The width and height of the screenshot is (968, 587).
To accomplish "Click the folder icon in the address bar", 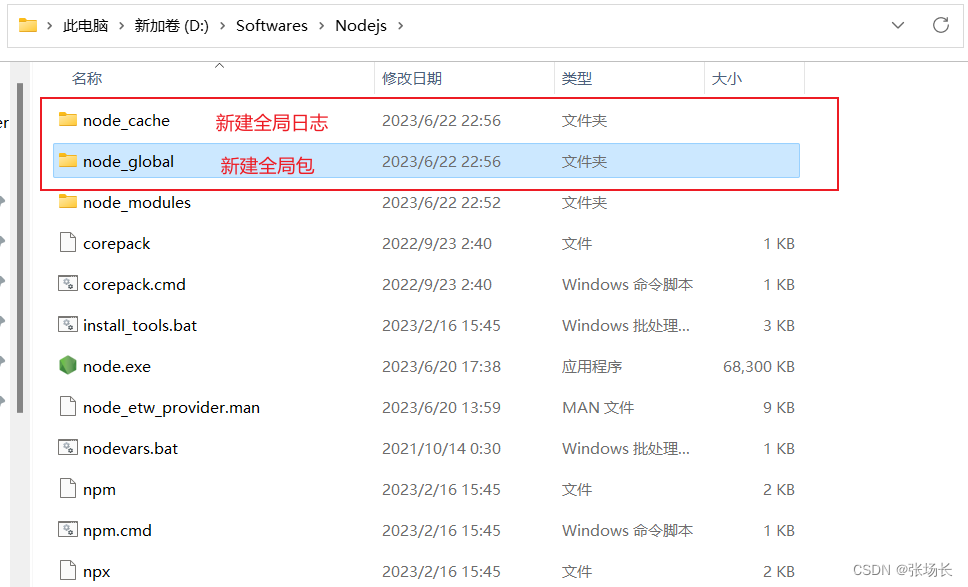I will pyautogui.click(x=29, y=25).
